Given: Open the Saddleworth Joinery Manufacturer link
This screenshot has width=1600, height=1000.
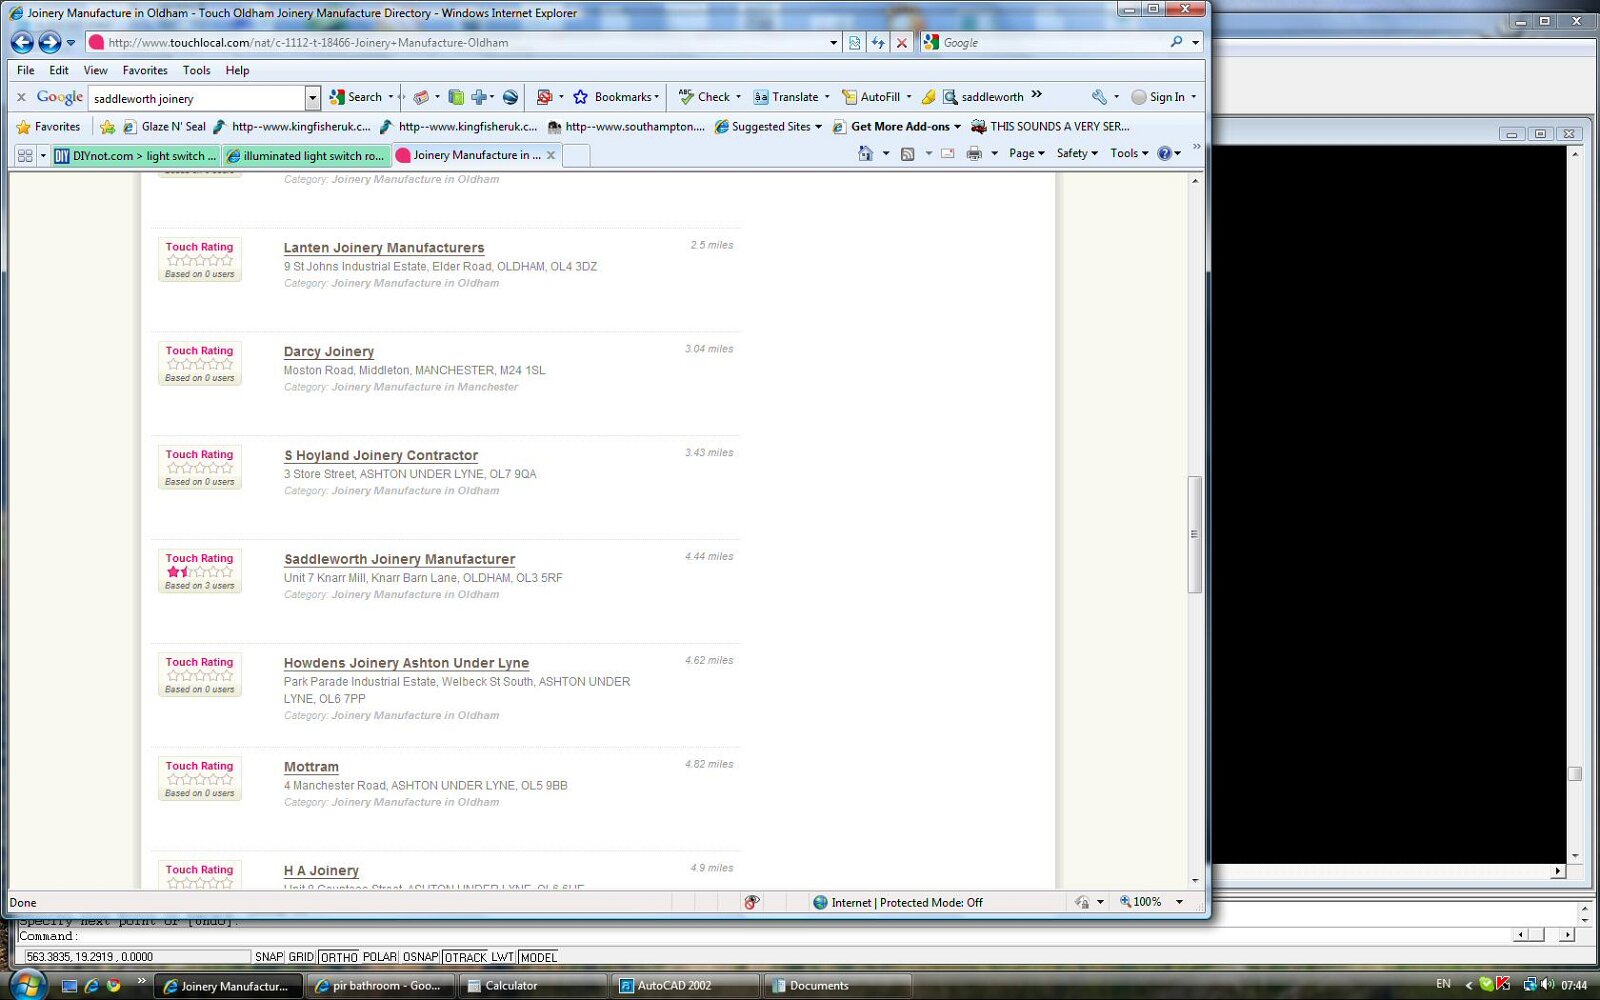Looking at the screenshot, I should pos(399,560).
